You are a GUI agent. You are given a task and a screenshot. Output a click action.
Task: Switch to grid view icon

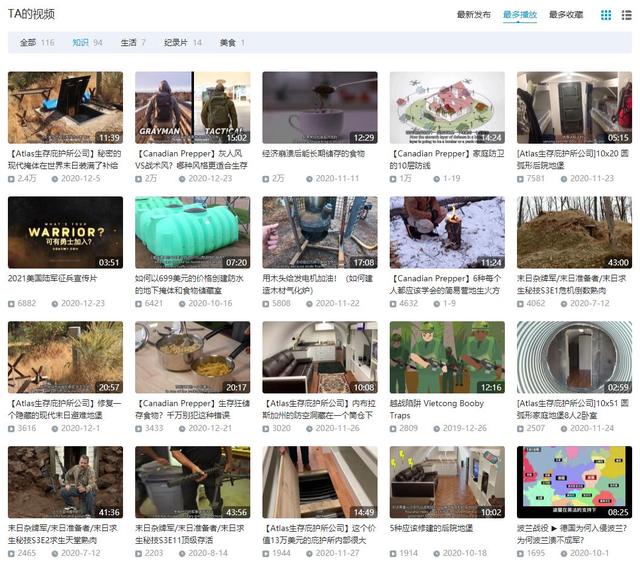pos(606,15)
